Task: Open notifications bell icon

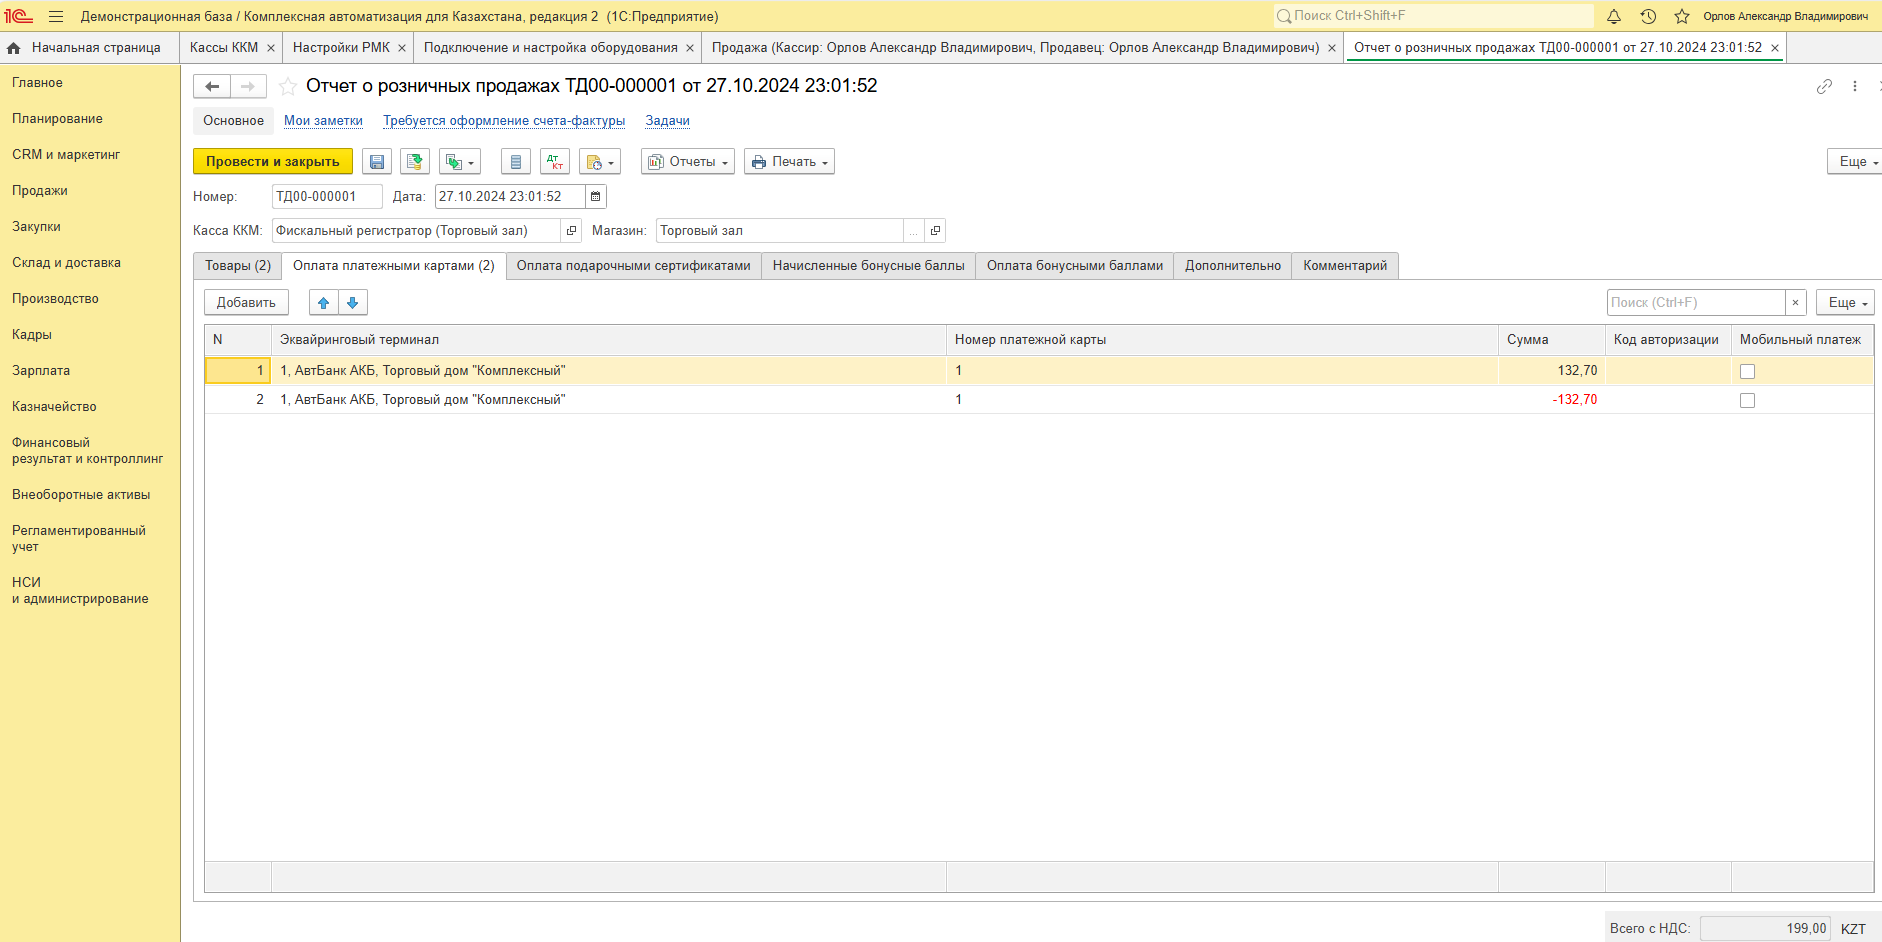Action: [x=1613, y=16]
